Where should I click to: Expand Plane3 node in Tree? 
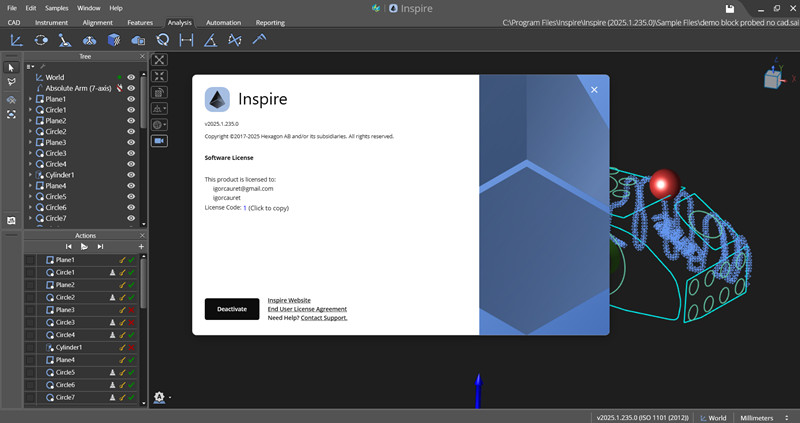coord(30,142)
